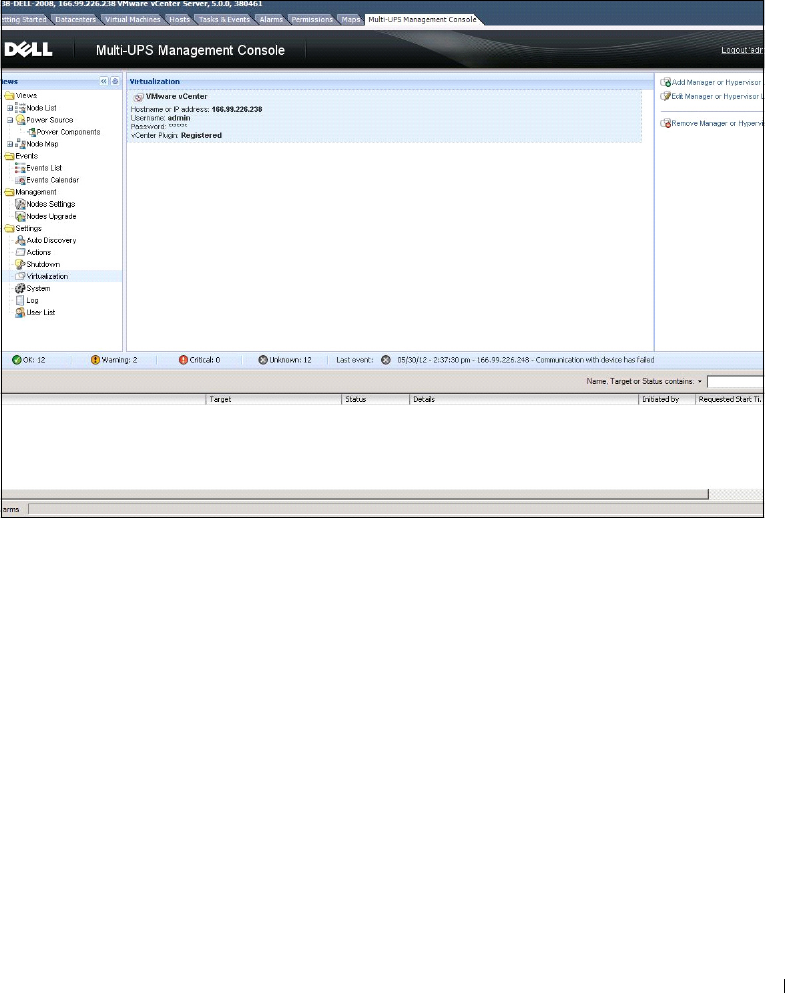Collapse the Power Source tree node
The image size is (785, 993).
pos(9,120)
